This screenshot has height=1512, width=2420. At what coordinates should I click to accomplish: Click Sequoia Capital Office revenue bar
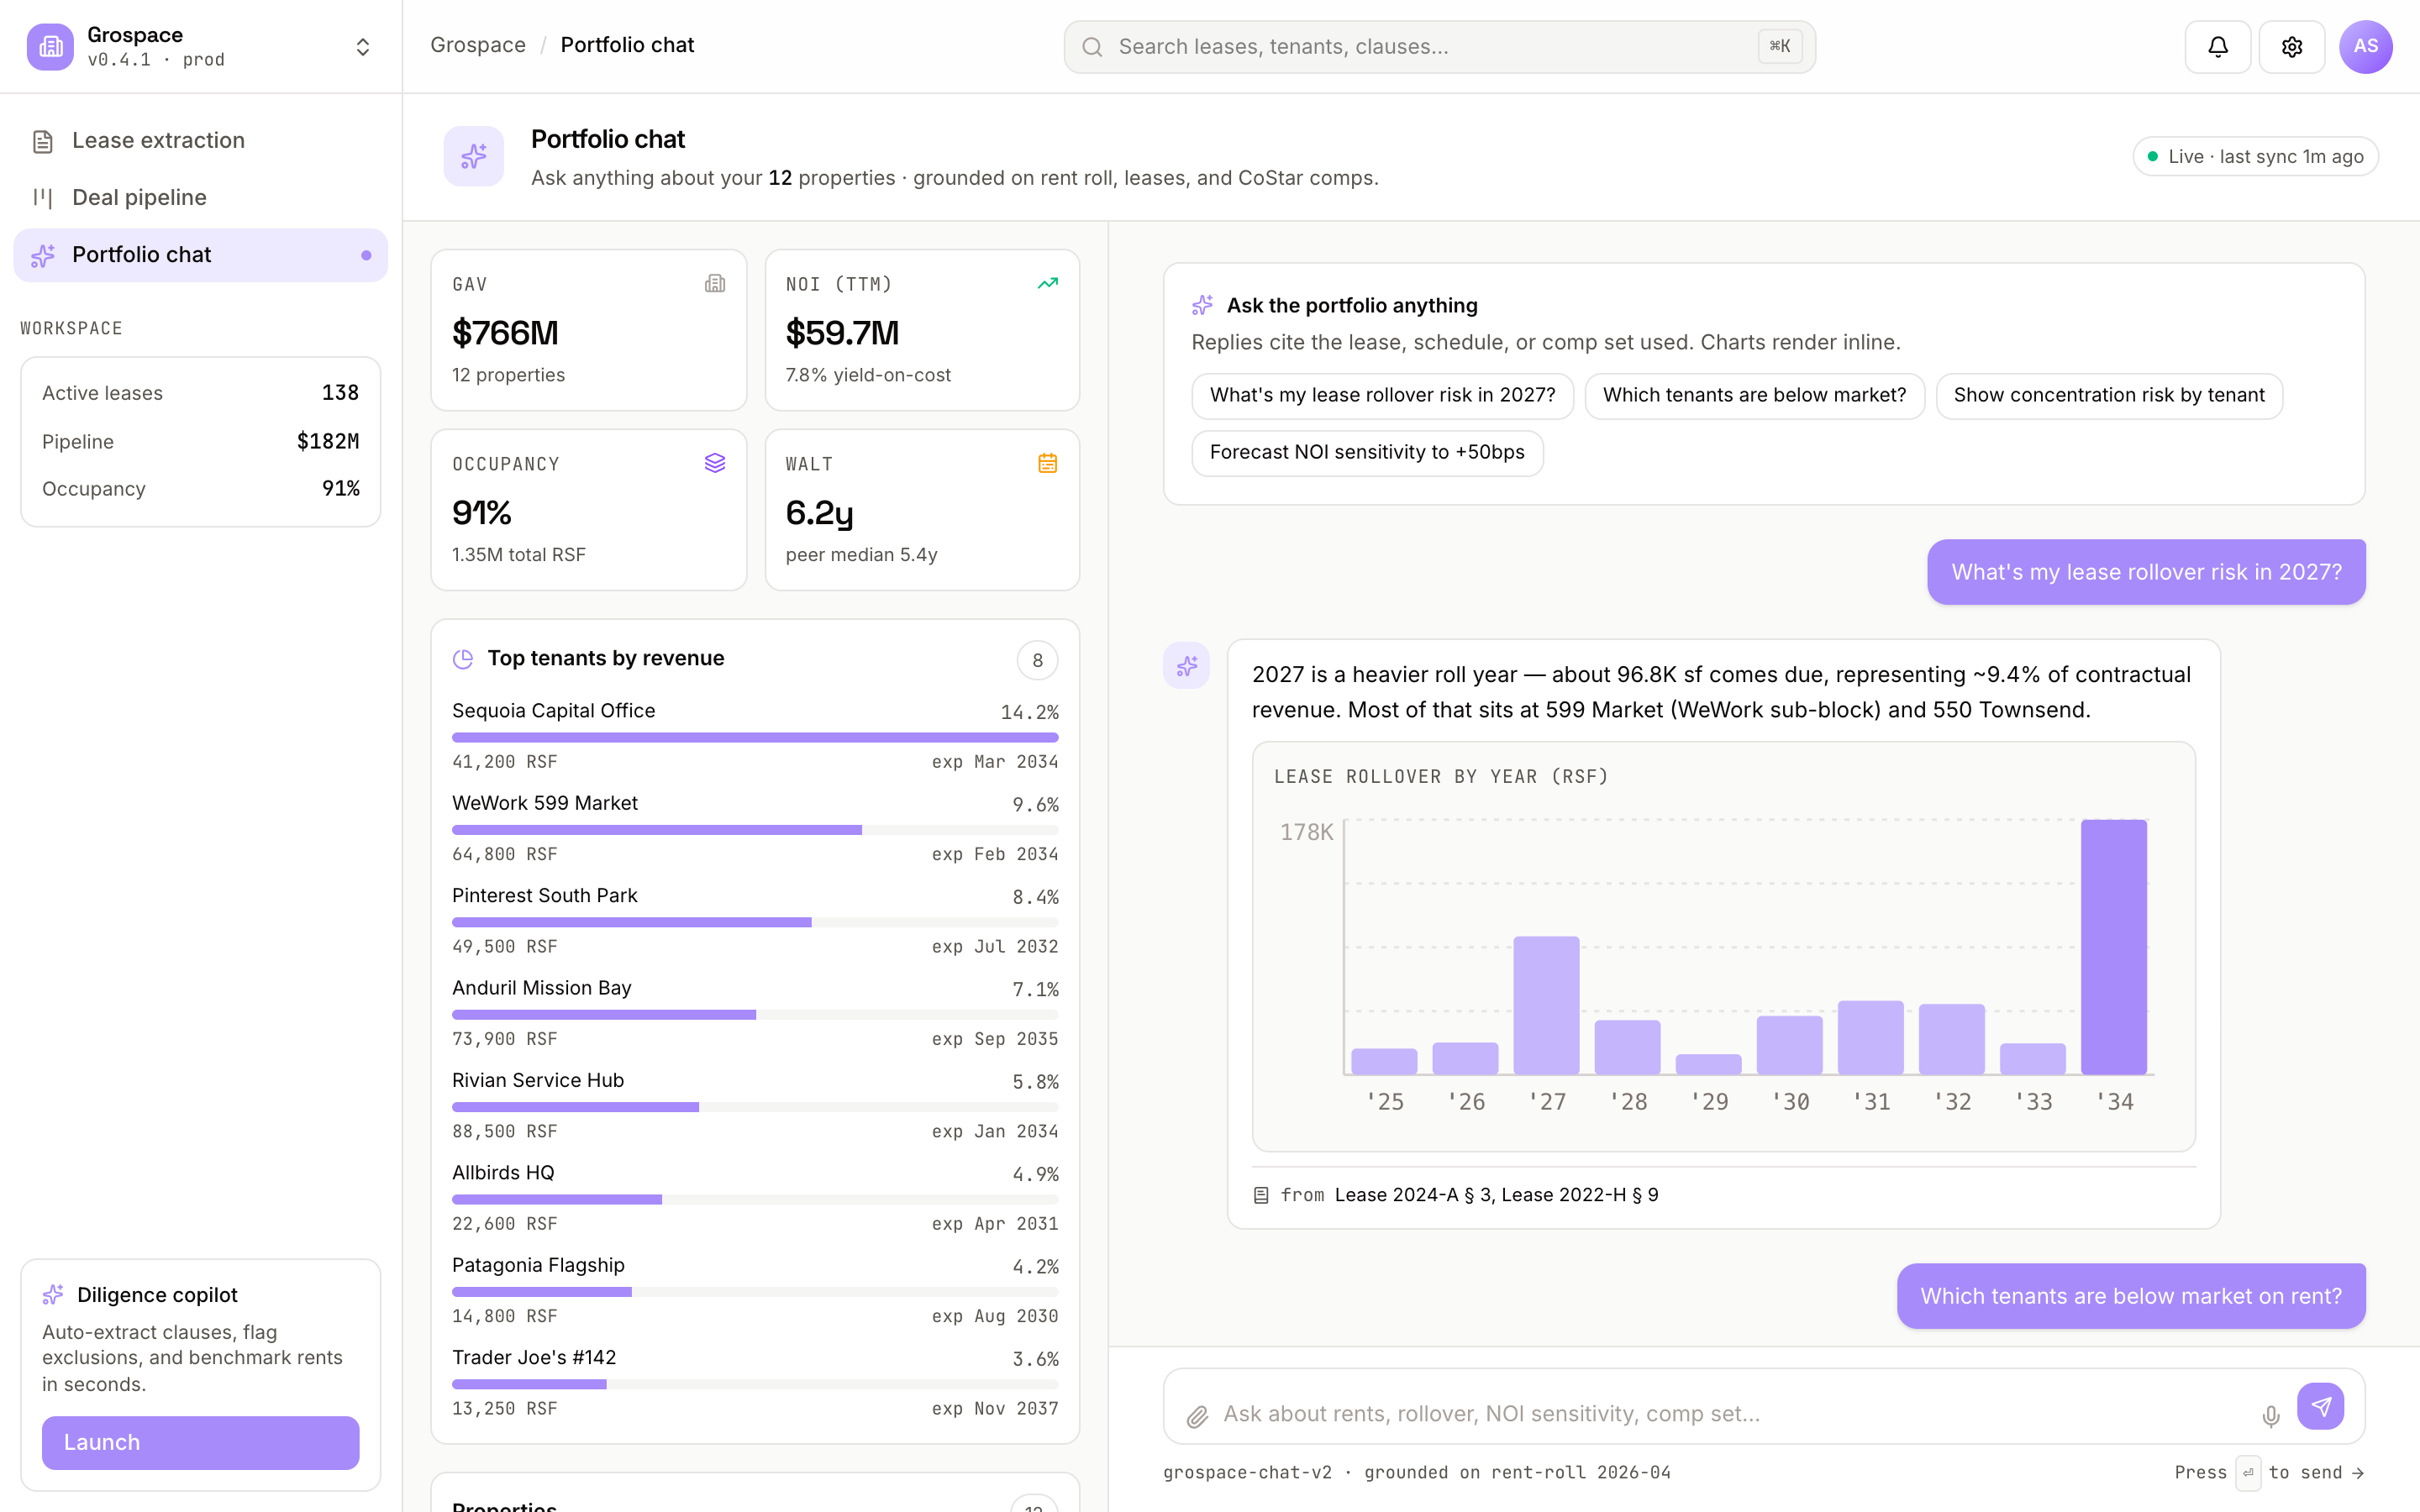tap(755, 737)
